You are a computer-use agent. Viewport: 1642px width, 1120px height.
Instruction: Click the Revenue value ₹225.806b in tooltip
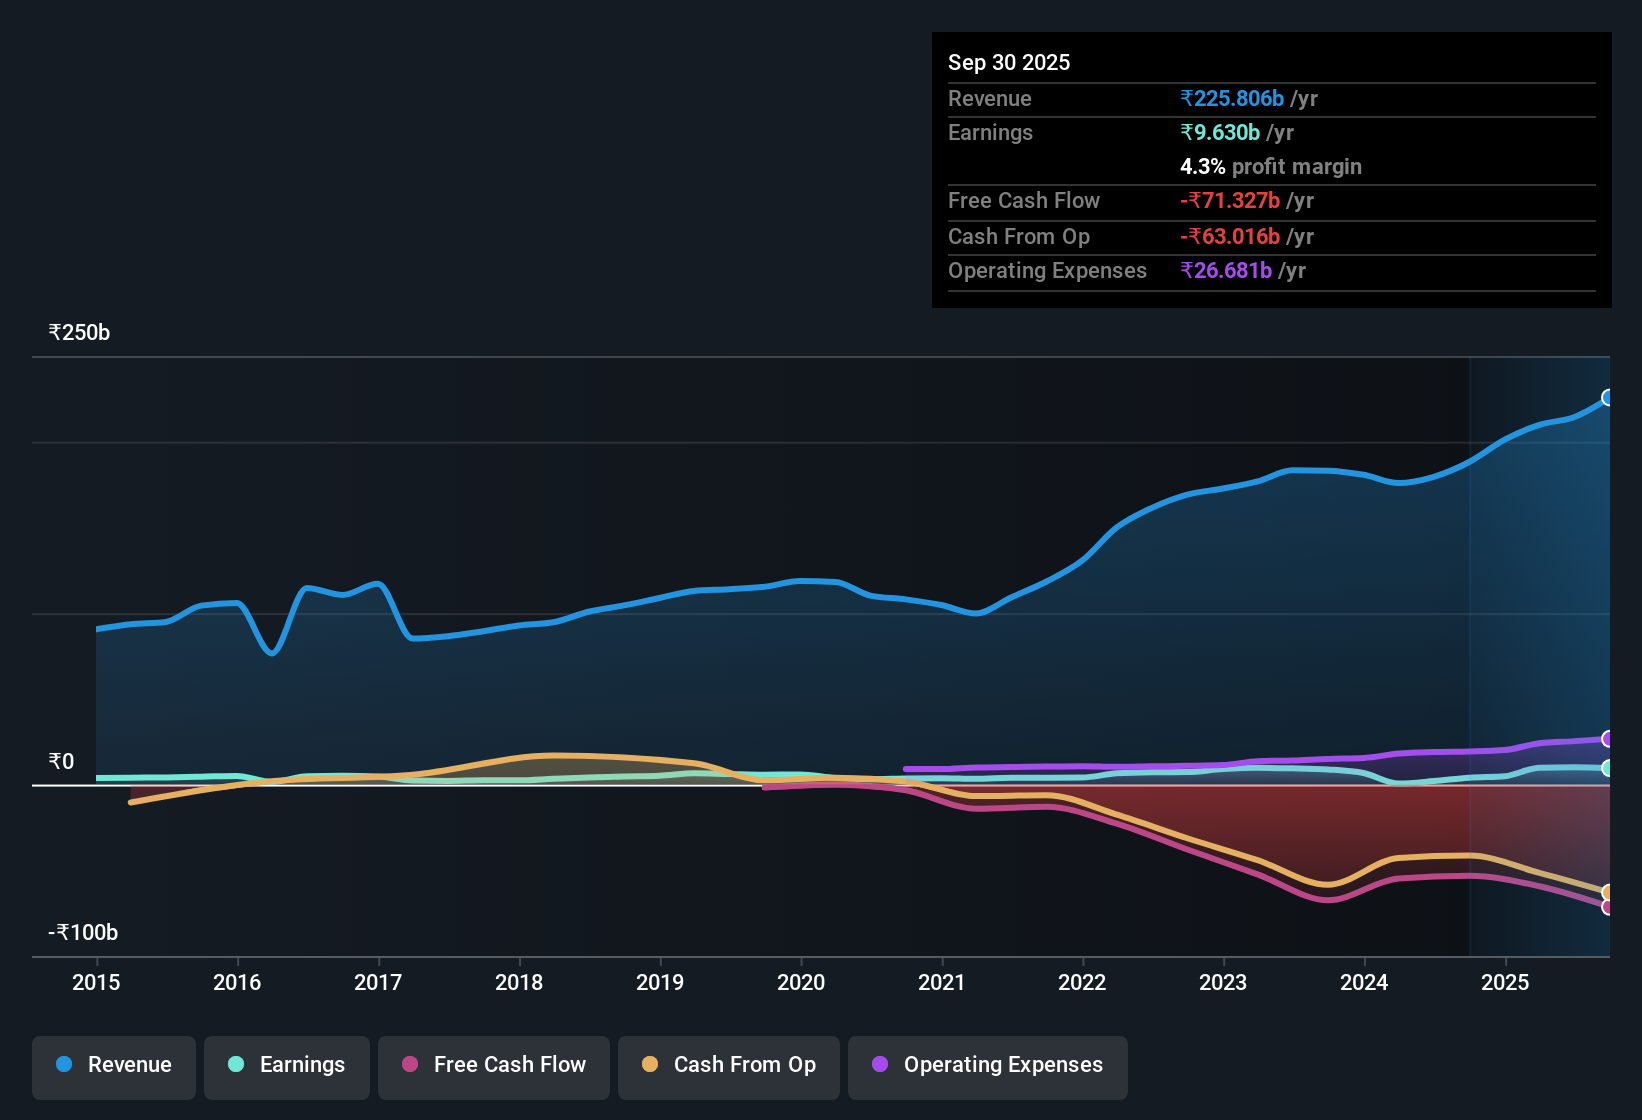[x=1233, y=98]
